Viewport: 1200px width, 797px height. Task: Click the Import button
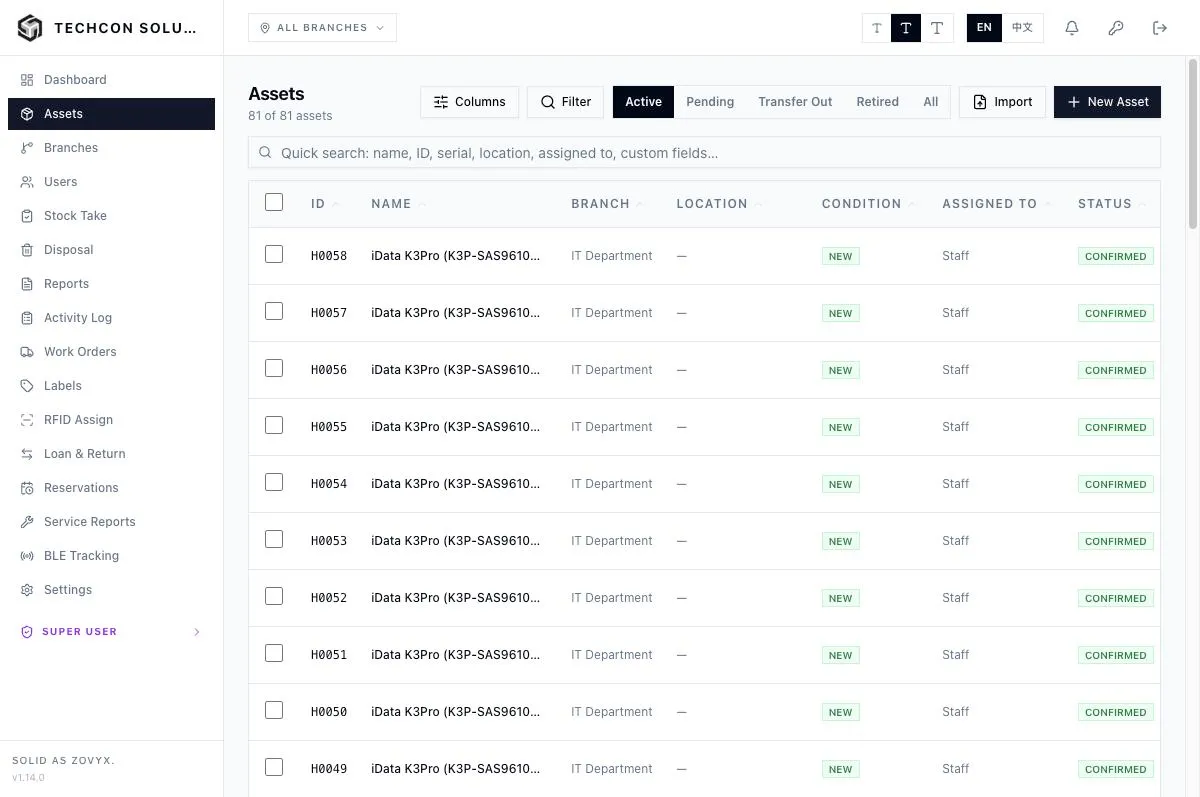[1002, 102]
